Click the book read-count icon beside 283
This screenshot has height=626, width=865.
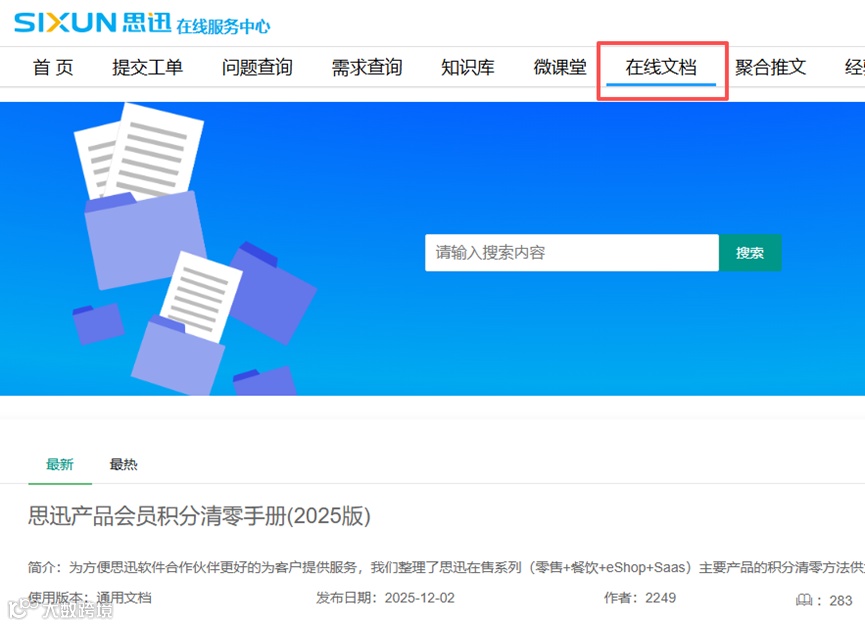804,600
